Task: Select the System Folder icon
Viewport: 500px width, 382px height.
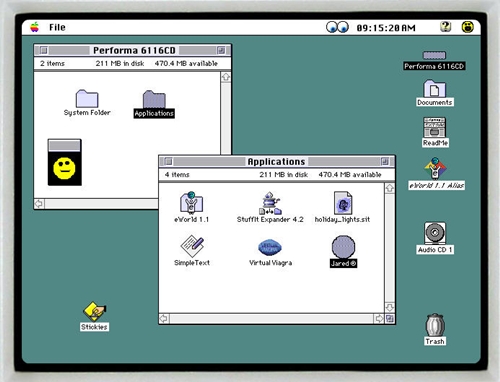Action: coord(87,98)
